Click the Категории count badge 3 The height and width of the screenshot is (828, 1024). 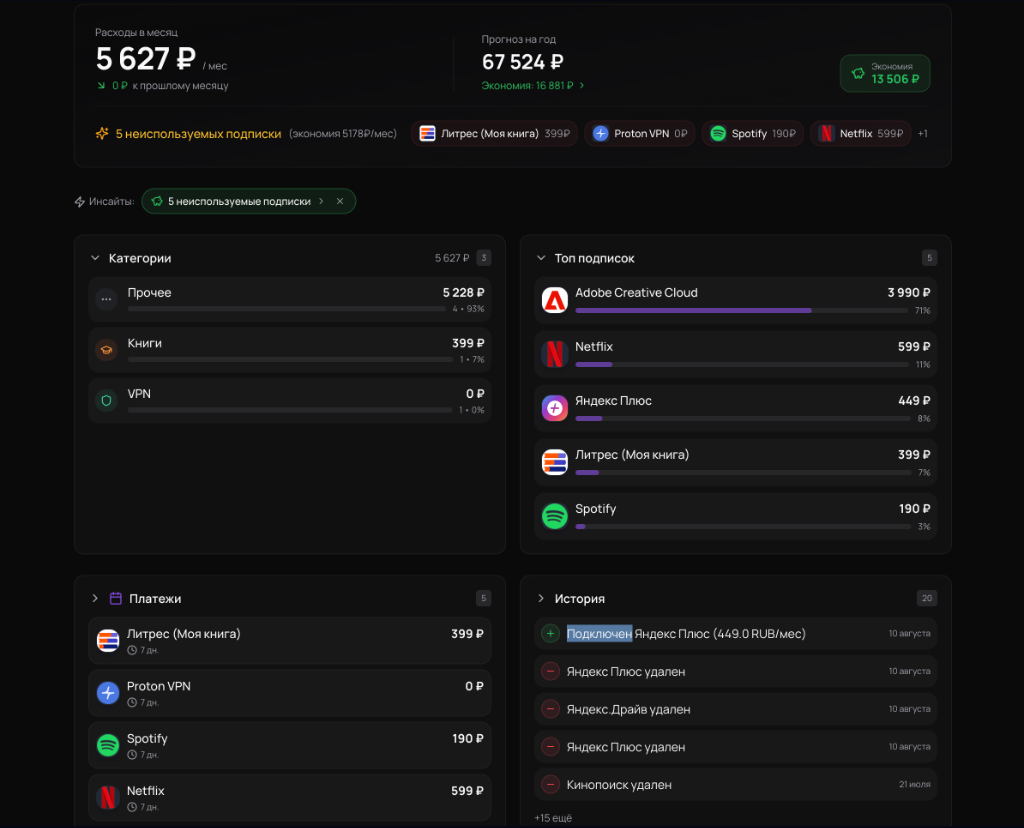tap(483, 258)
